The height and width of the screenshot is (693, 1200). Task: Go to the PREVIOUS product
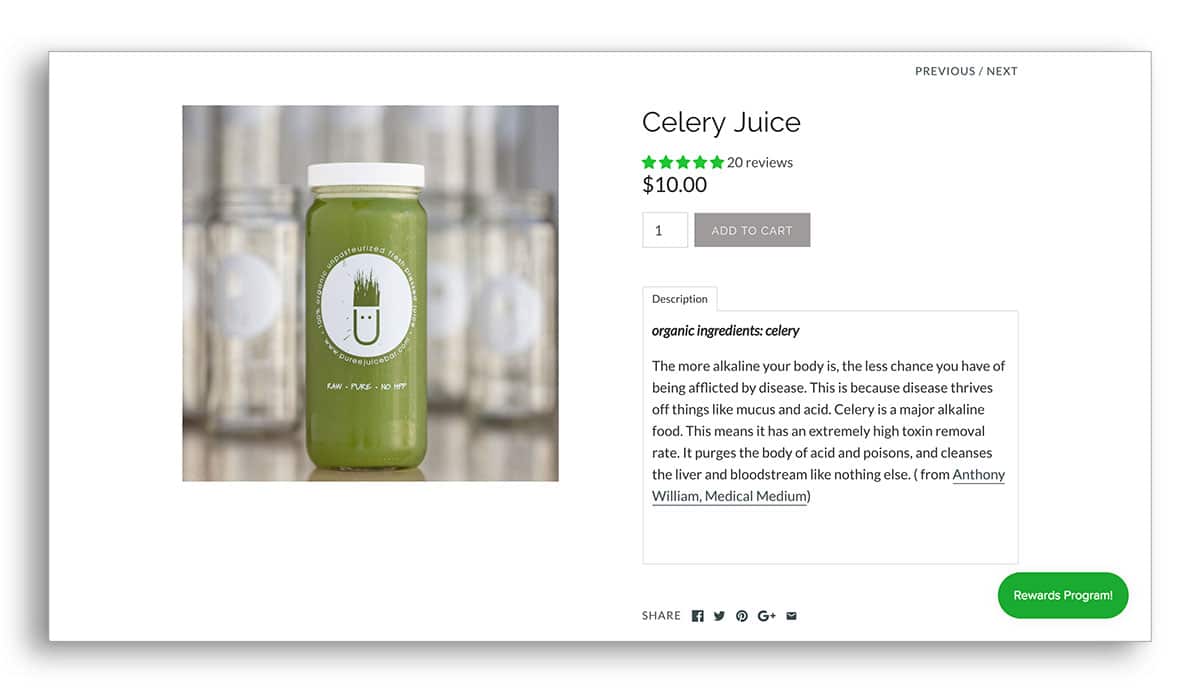(945, 71)
